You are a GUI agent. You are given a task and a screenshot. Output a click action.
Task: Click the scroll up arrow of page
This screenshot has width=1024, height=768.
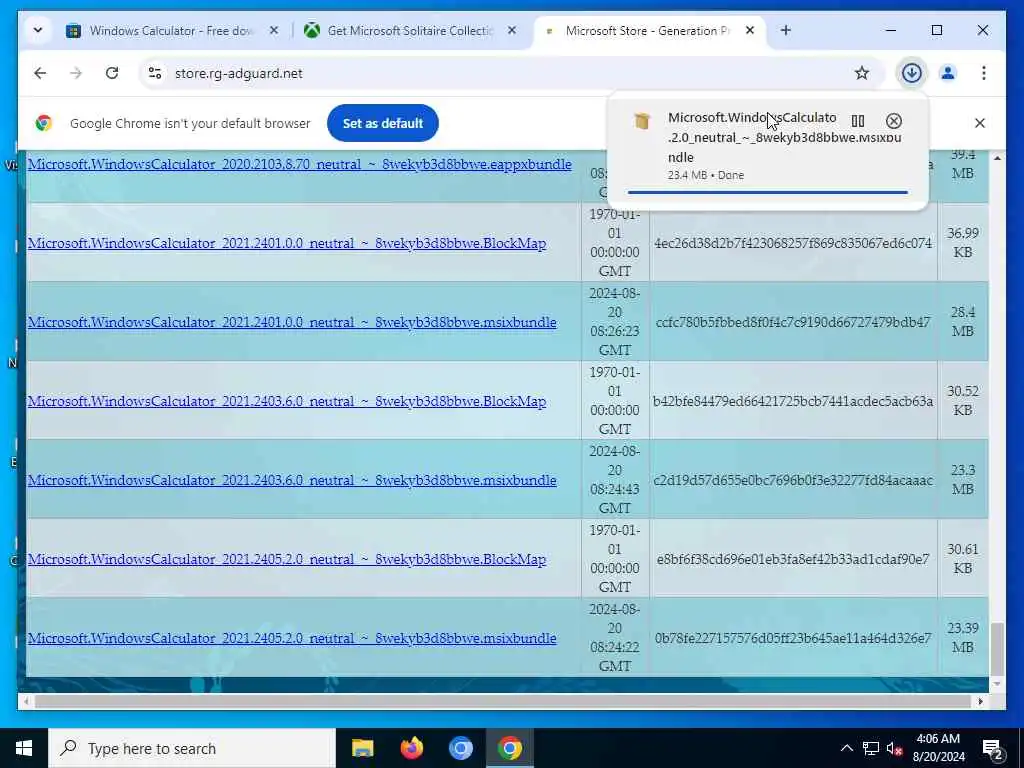coord(997,158)
